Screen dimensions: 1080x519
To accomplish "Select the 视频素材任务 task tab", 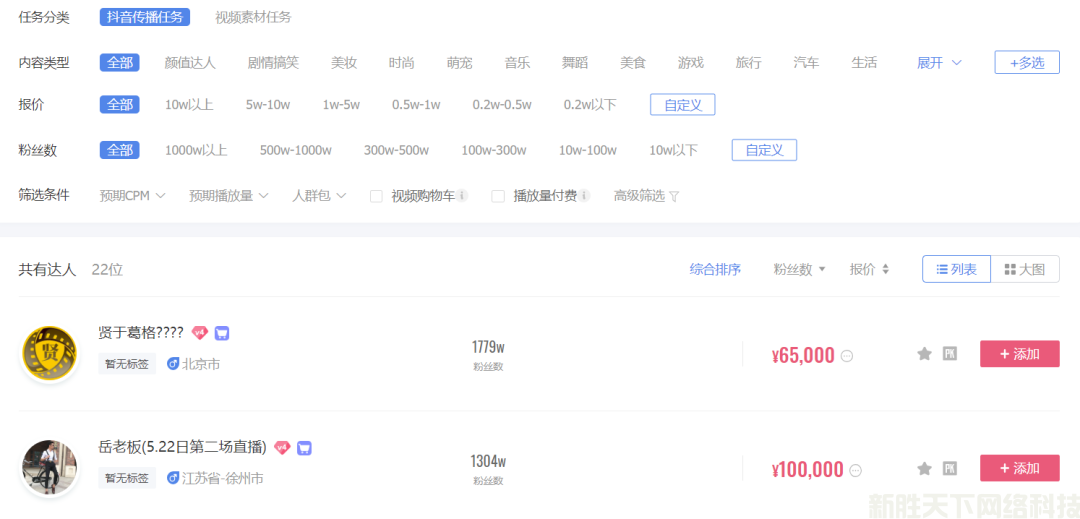I will (x=253, y=17).
